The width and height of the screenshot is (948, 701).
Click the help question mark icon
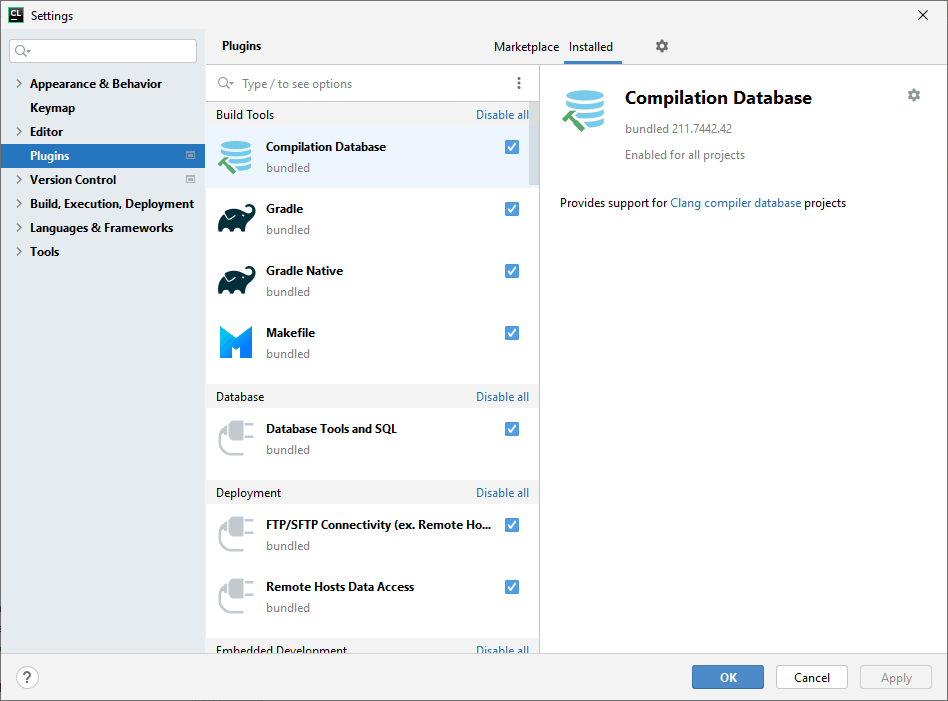(x=28, y=677)
